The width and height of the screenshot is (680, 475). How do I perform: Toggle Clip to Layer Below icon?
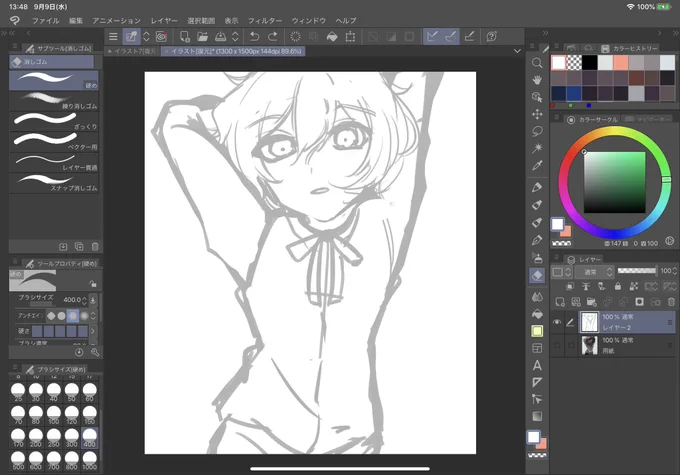[x=570, y=286]
